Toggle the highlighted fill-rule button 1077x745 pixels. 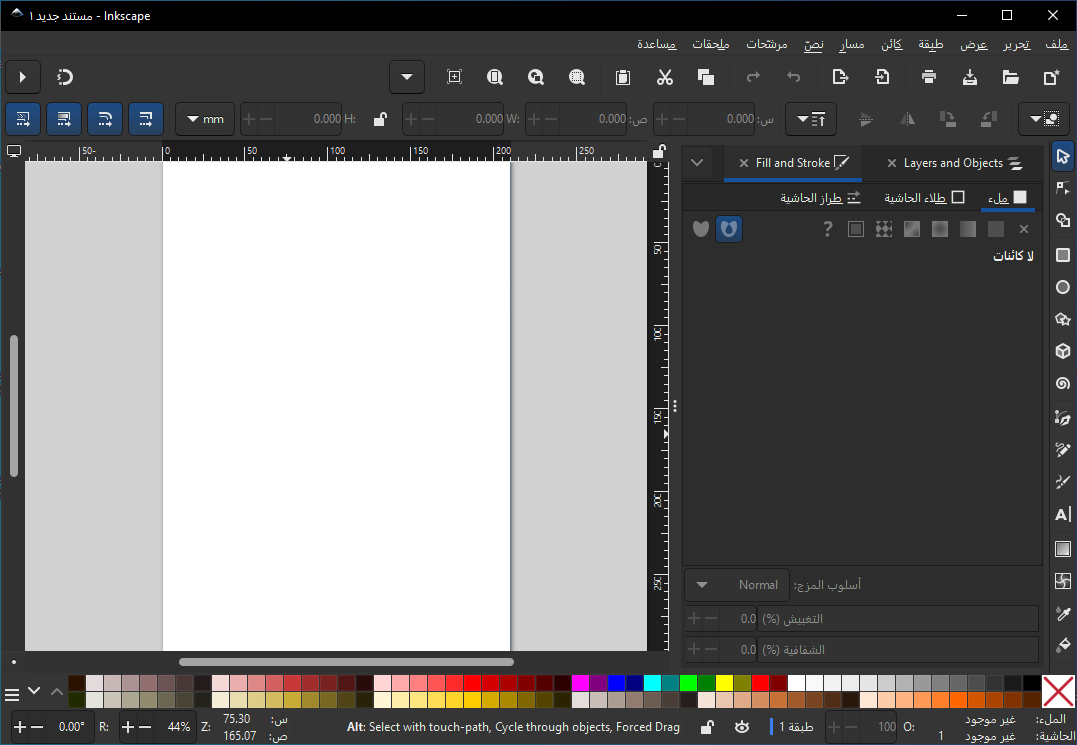click(729, 229)
